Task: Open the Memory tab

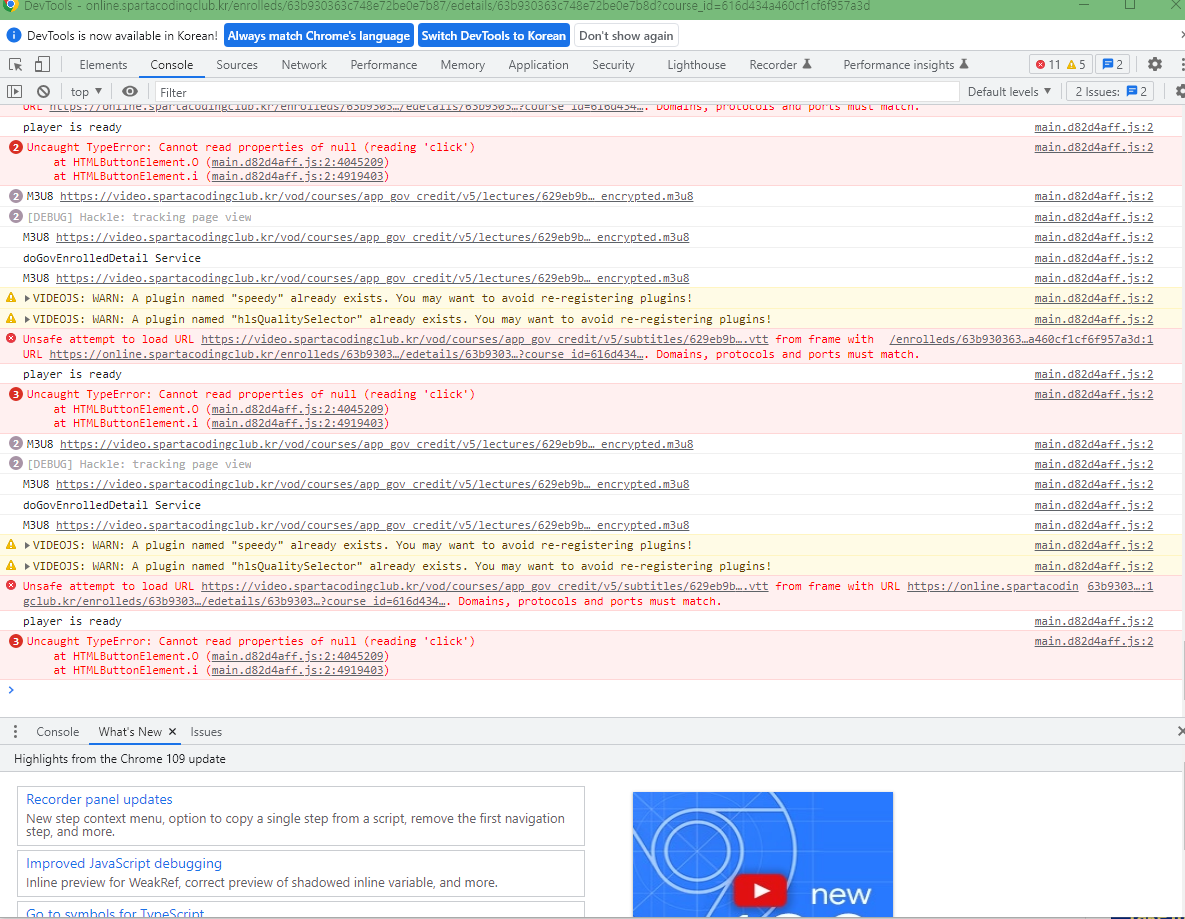Action: (x=463, y=64)
